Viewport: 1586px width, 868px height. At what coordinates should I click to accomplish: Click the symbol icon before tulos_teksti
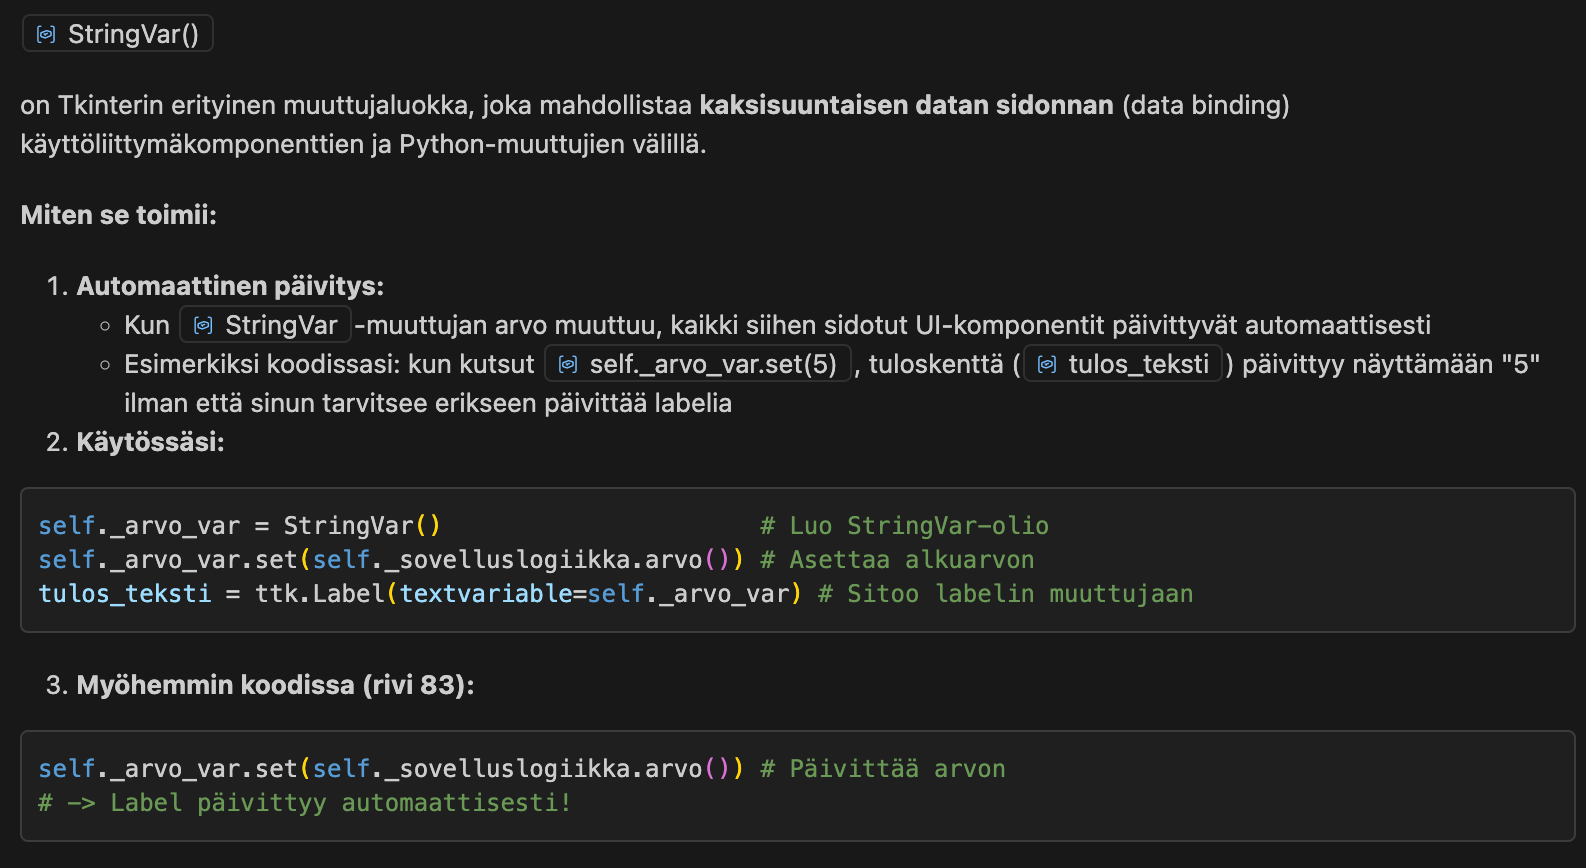(x=1047, y=364)
